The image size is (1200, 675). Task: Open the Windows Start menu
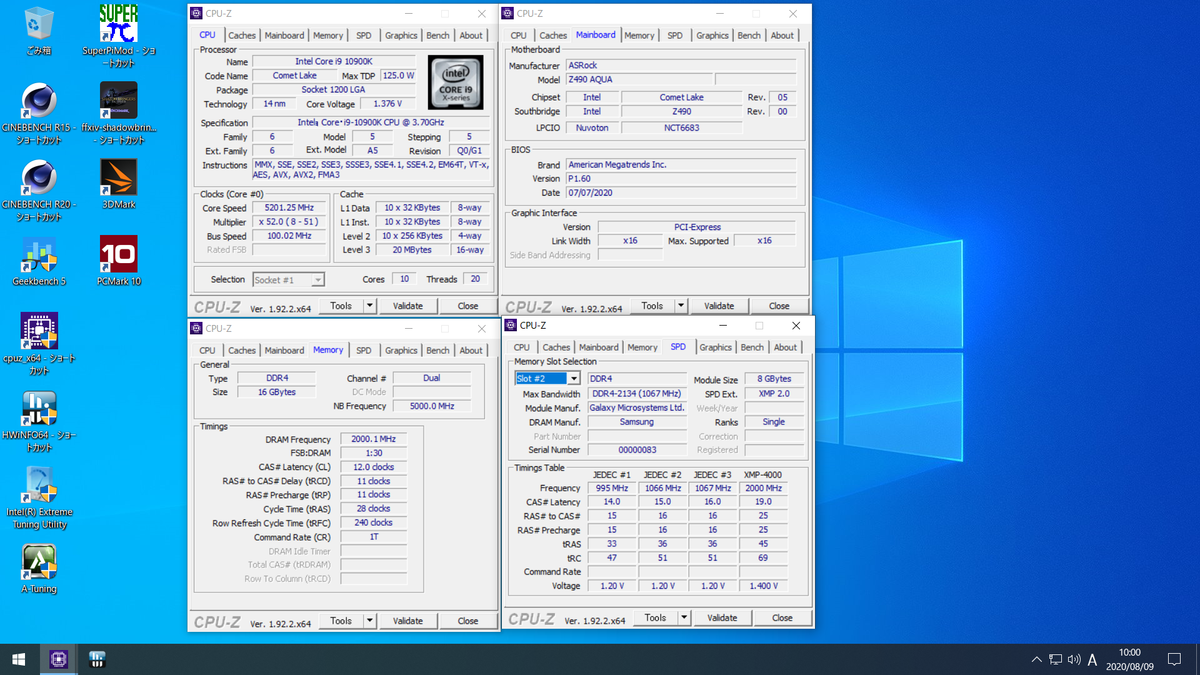click(19, 659)
